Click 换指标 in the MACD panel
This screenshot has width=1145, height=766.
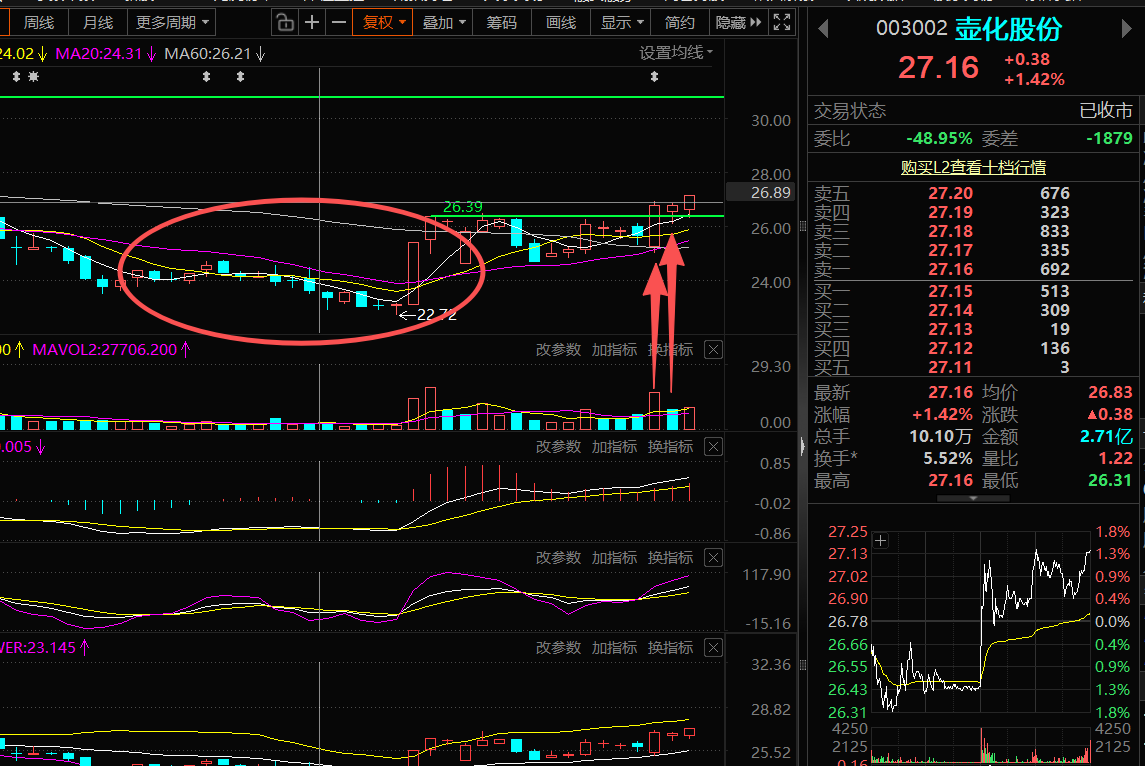(670, 447)
